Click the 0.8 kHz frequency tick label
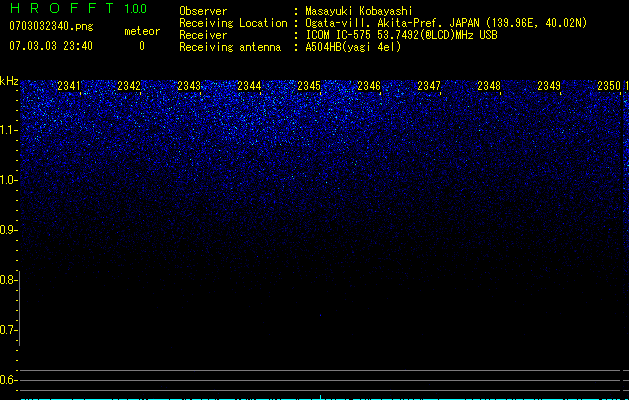 tap(8, 280)
